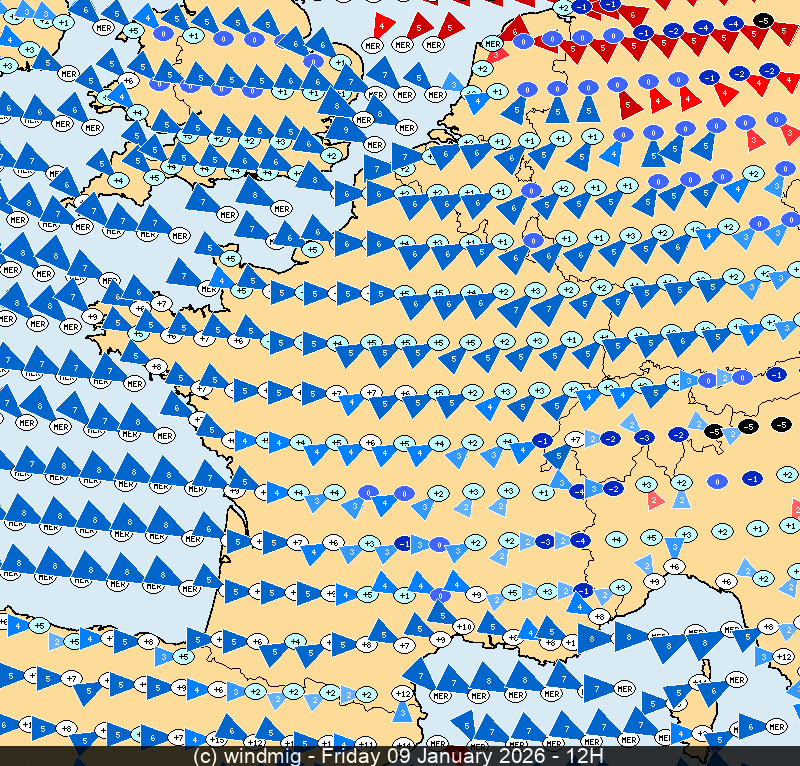Select leftmost black -5 marker in Alpine trio
This screenshot has height=766, width=800.
point(713,431)
